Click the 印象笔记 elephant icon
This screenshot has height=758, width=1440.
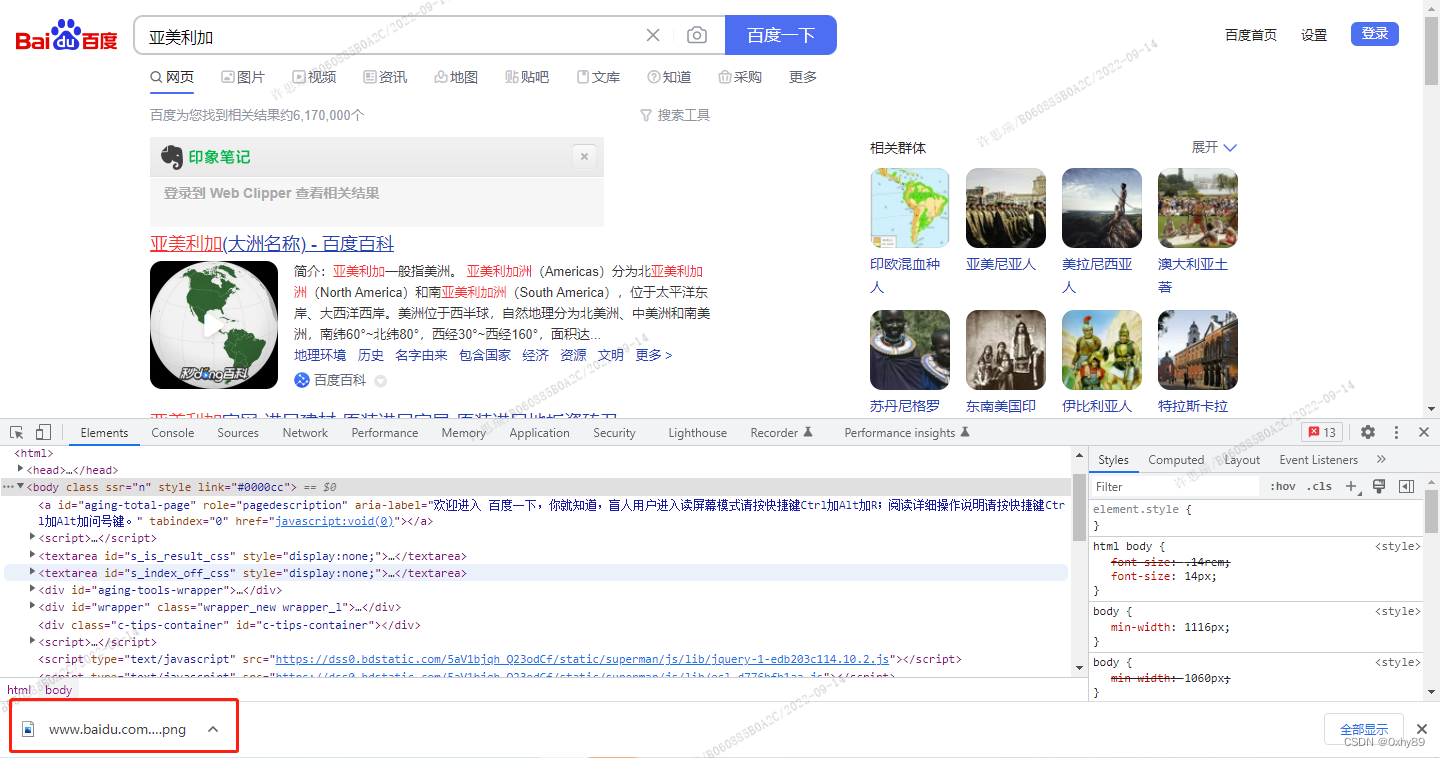click(172, 157)
